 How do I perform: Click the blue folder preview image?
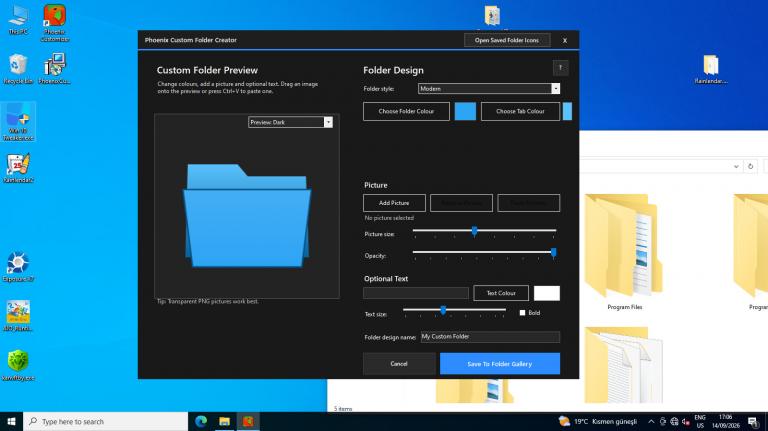pos(247,216)
